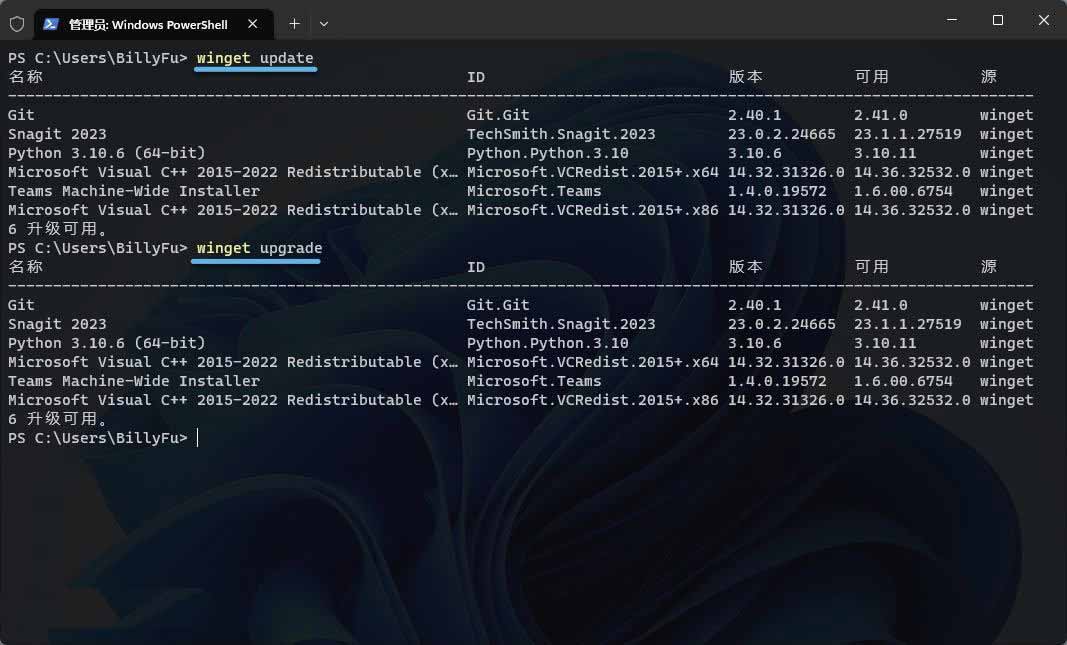Click "Microsoft.VCRedist.2015+.x64" in winget upgrade output
The height and width of the screenshot is (645, 1067).
click(593, 362)
